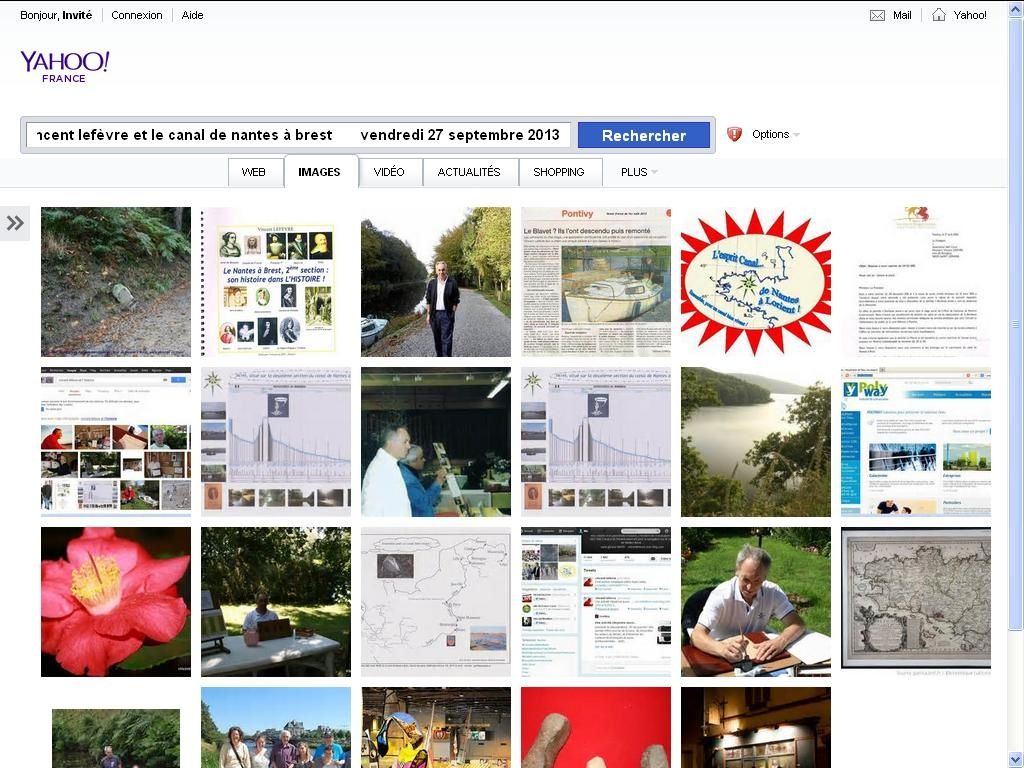Click the Connexion link
1024x768 pixels.
point(136,15)
